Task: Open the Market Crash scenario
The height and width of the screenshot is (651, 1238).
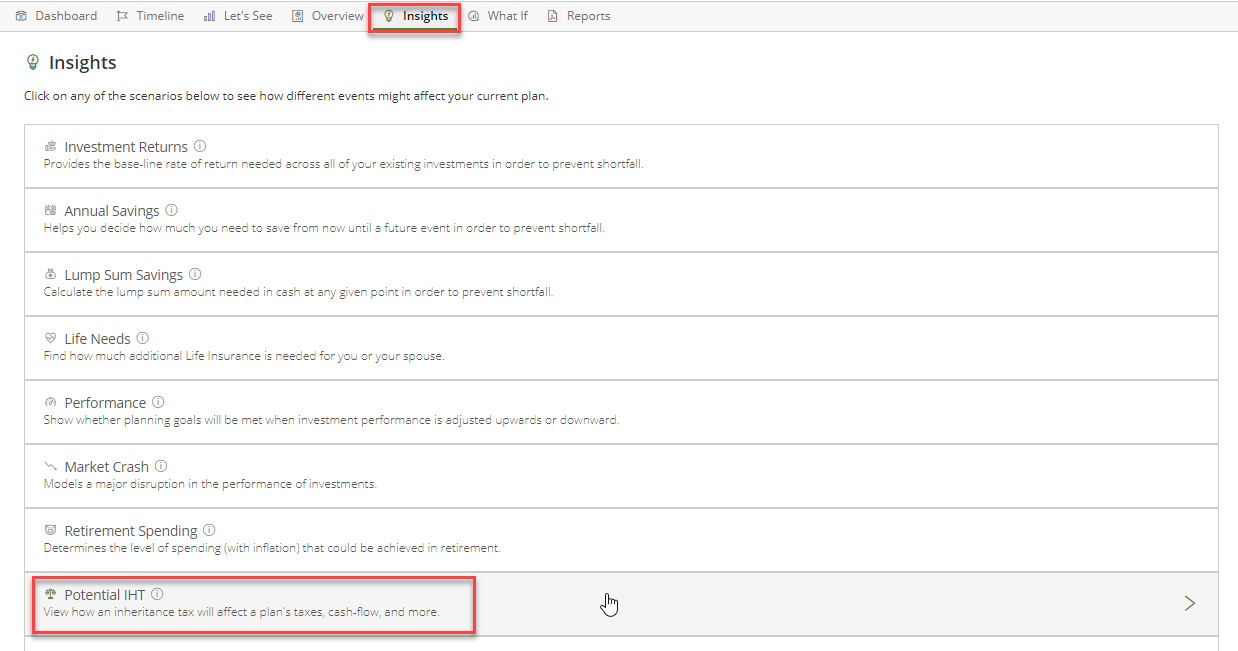Action: [106, 467]
